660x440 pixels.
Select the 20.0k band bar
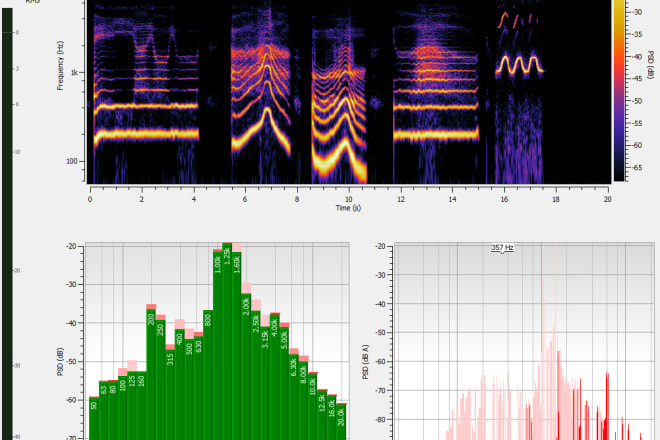pos(341,420)
